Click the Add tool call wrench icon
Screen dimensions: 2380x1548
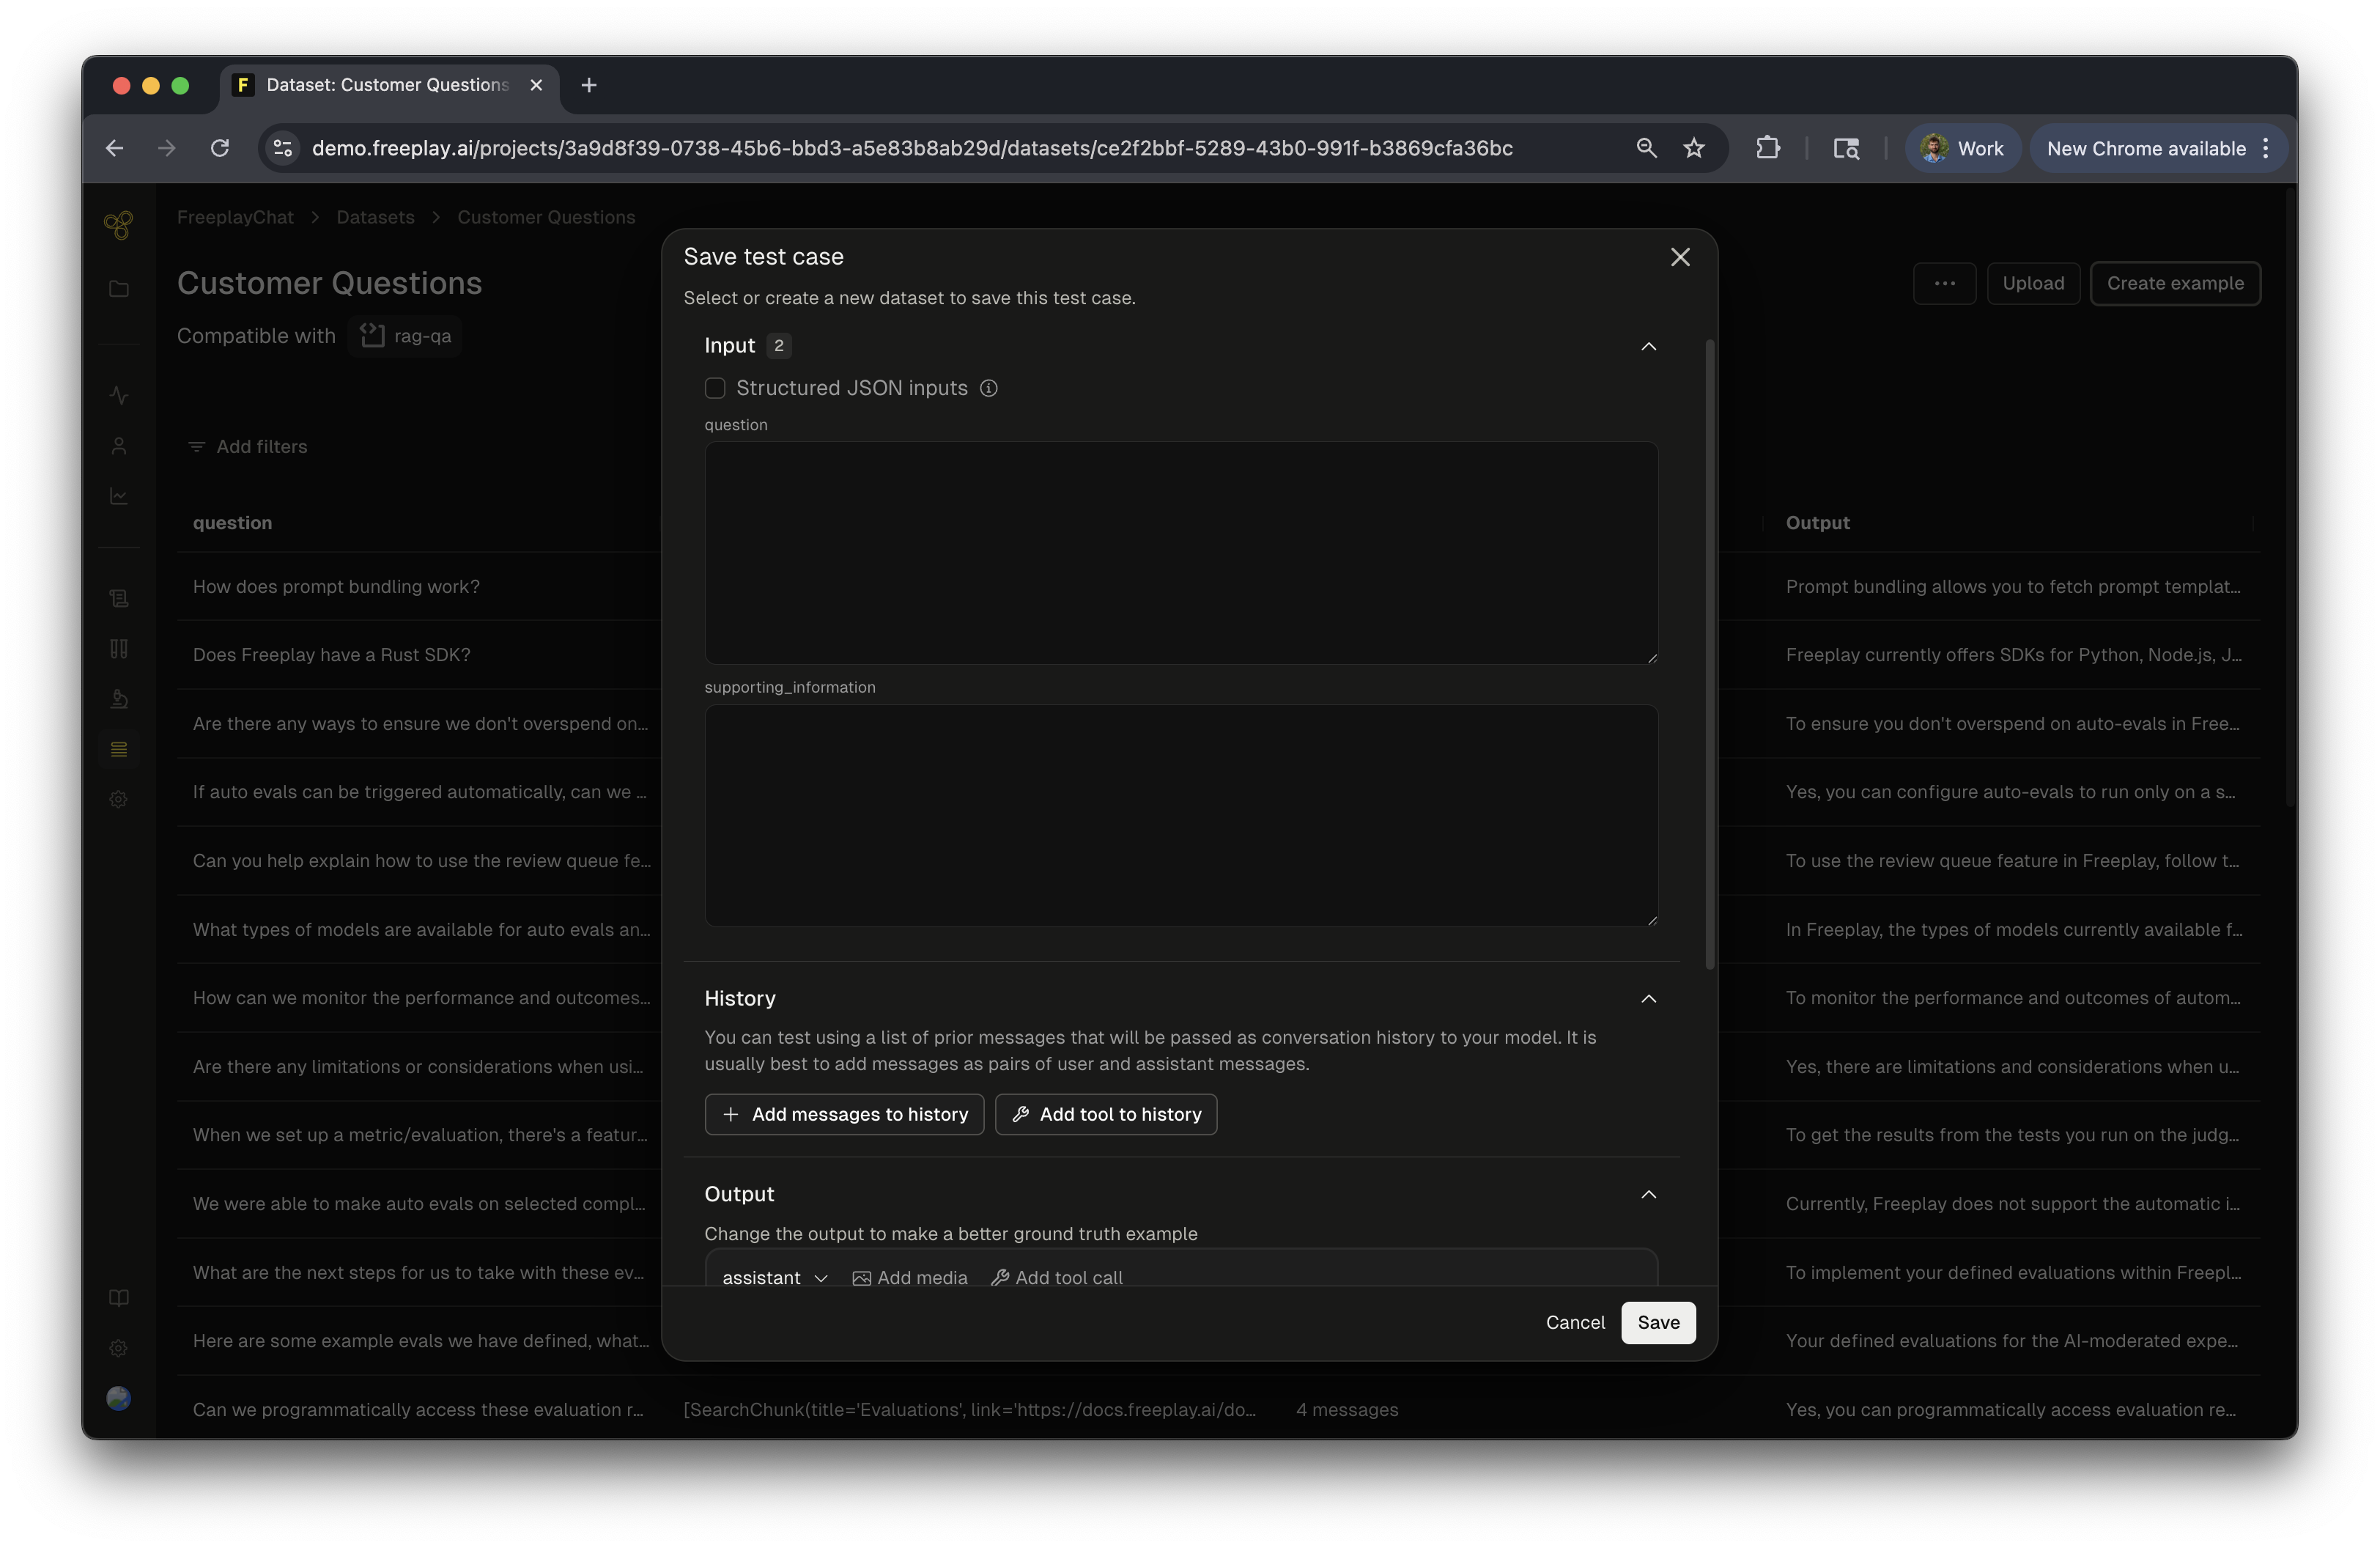click(999, 1278)
